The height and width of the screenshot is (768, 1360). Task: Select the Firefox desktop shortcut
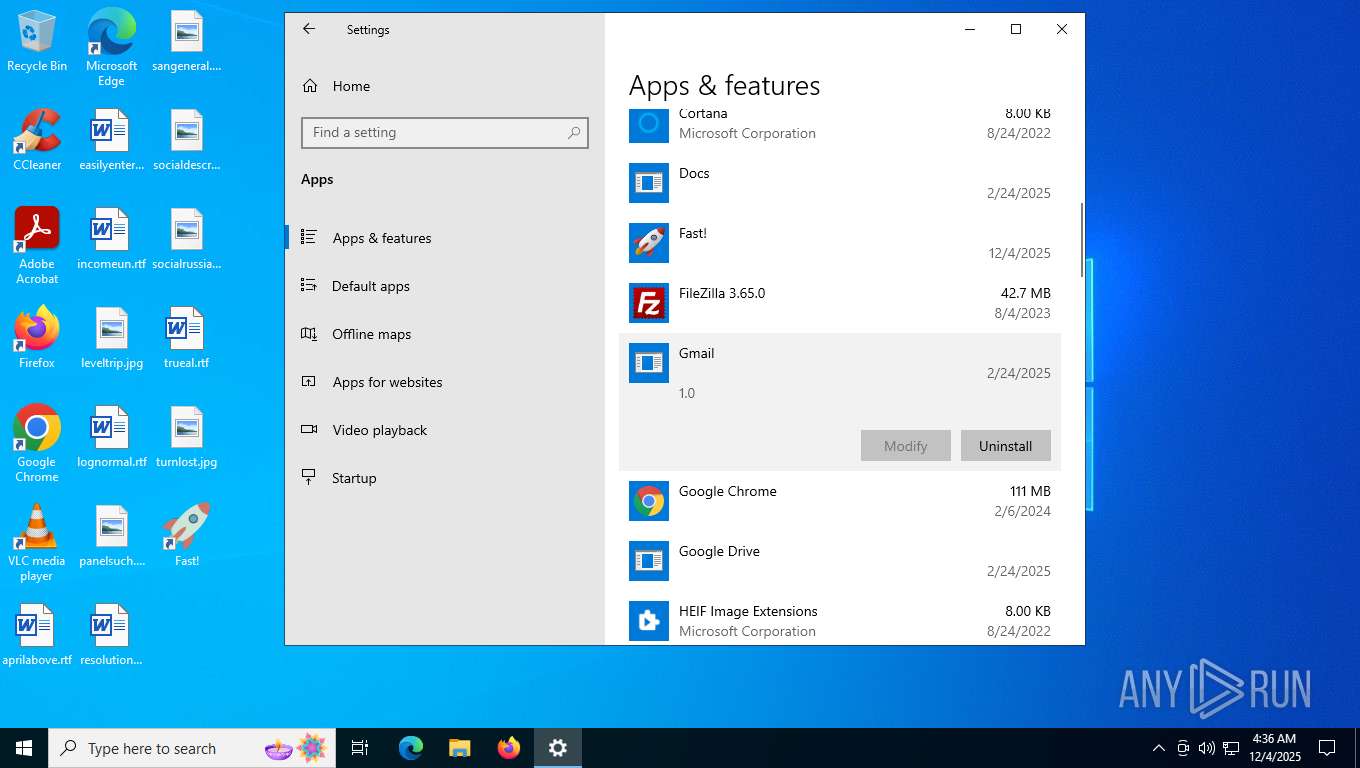pos(37,338)
